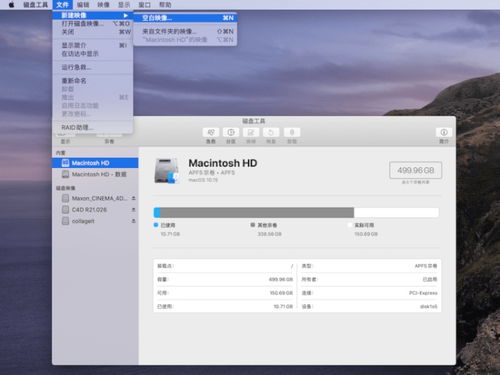This screenshot has width=500, height=375.
Task: Click the disk1s5 device value
Action: 428,306
